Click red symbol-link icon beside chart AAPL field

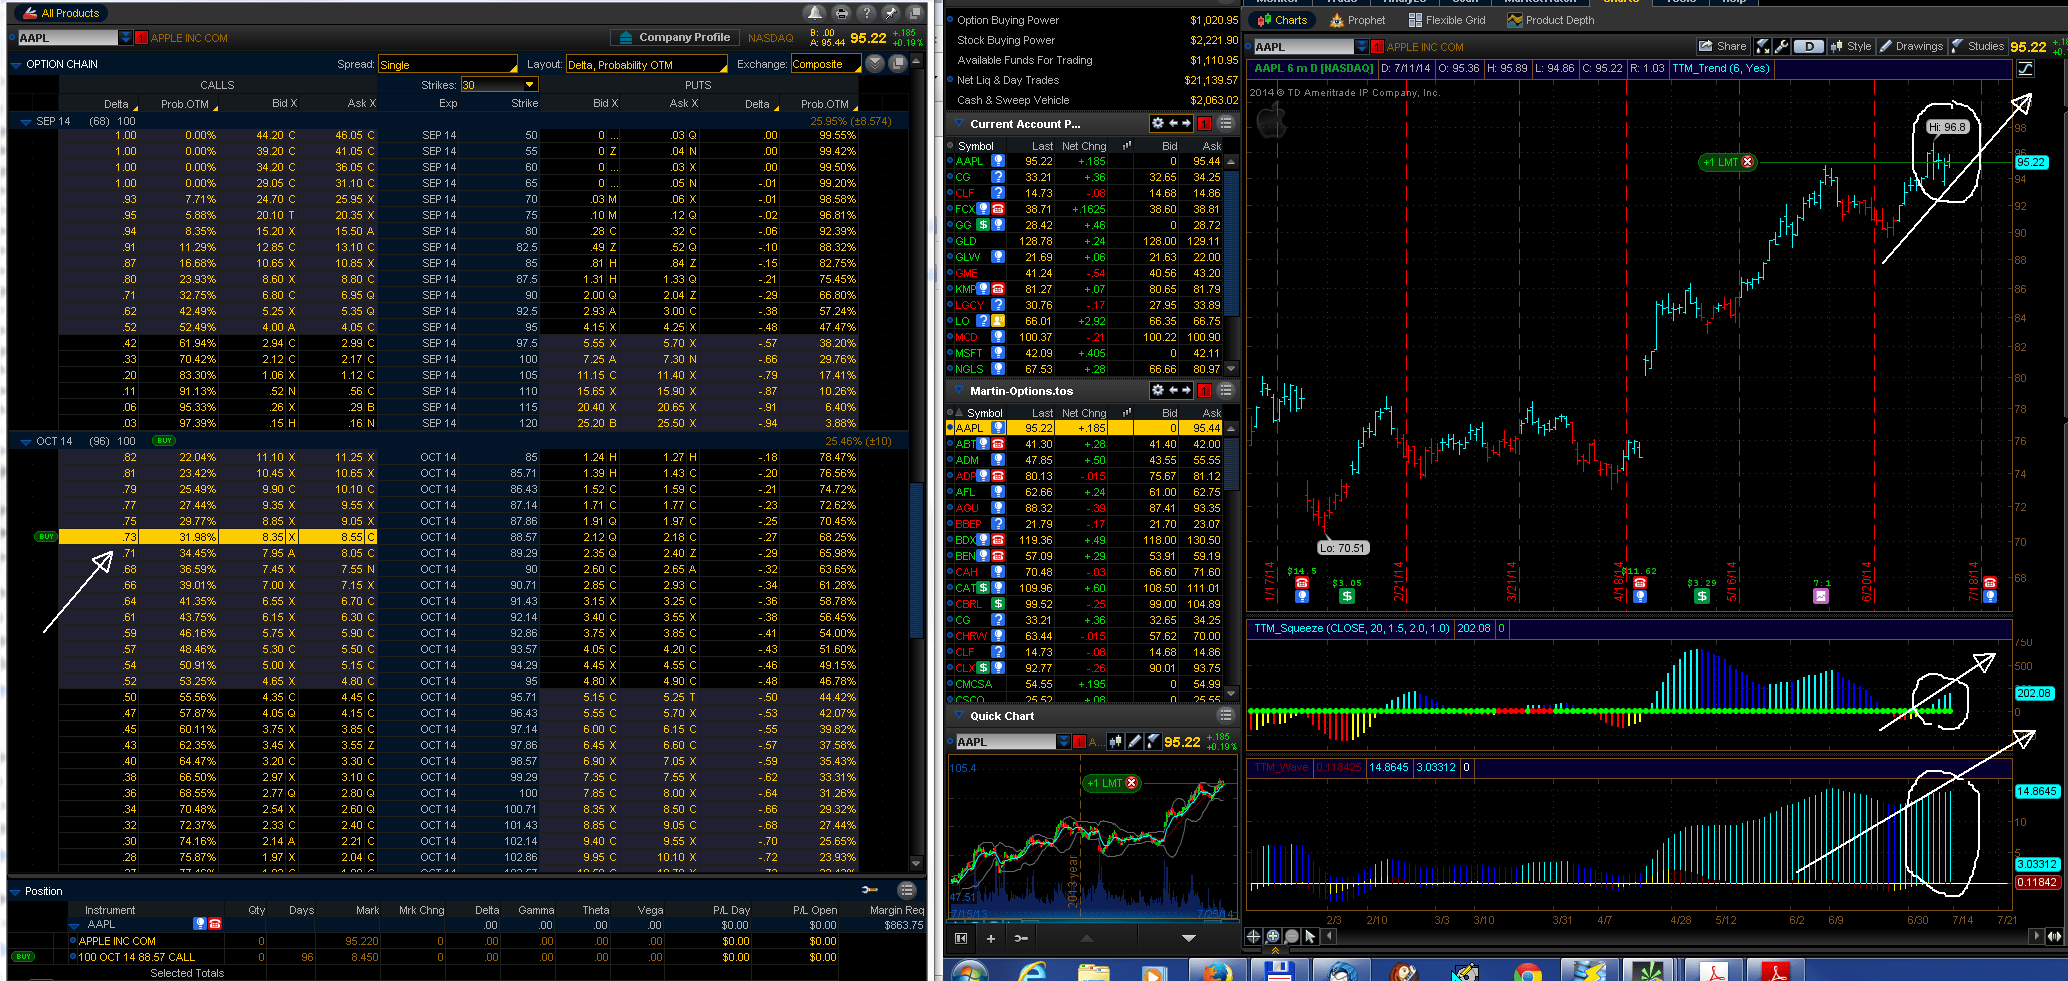1378,47
